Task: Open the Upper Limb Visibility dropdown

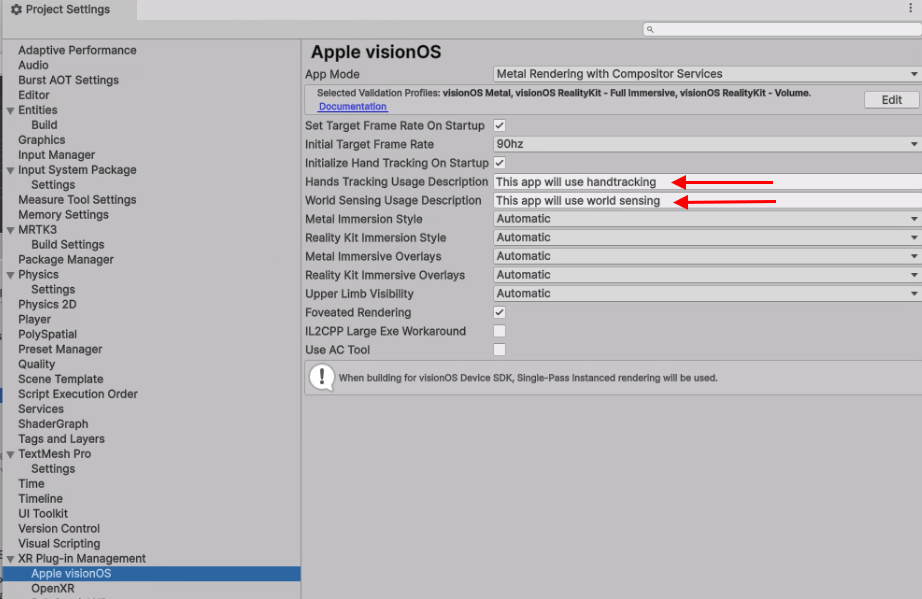Action: 707,293
